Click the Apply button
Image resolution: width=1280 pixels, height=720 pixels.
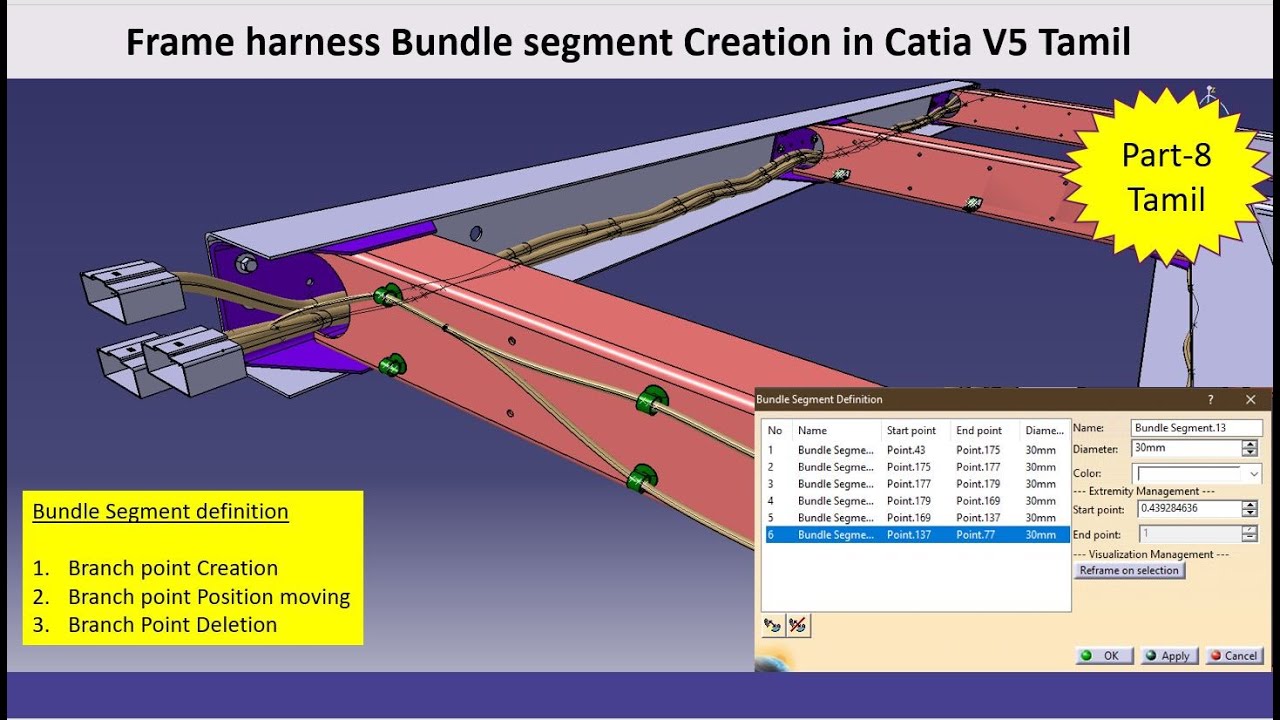(1169, 656)
